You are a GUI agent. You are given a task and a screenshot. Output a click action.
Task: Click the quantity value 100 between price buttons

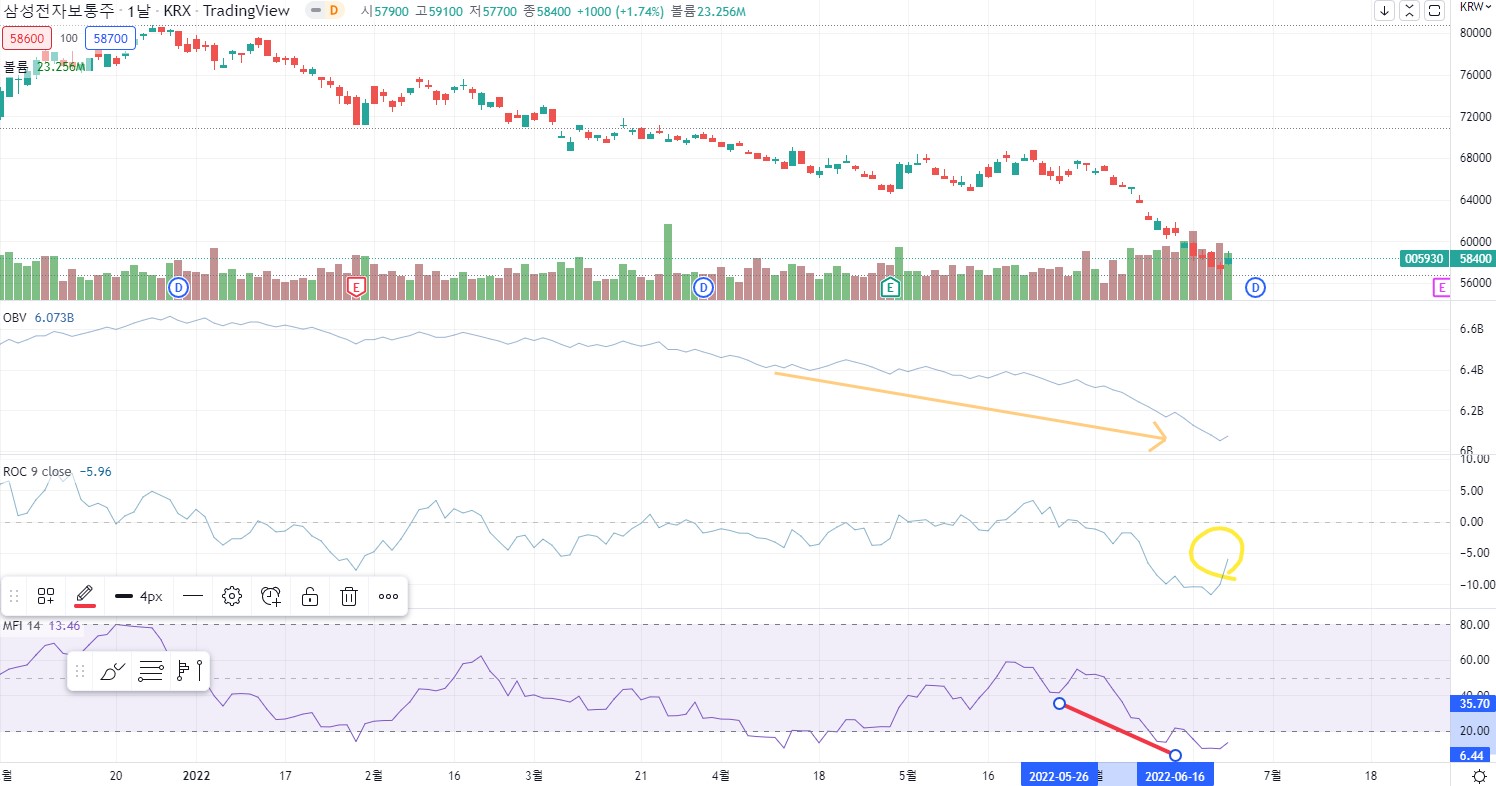pos(68,38)
